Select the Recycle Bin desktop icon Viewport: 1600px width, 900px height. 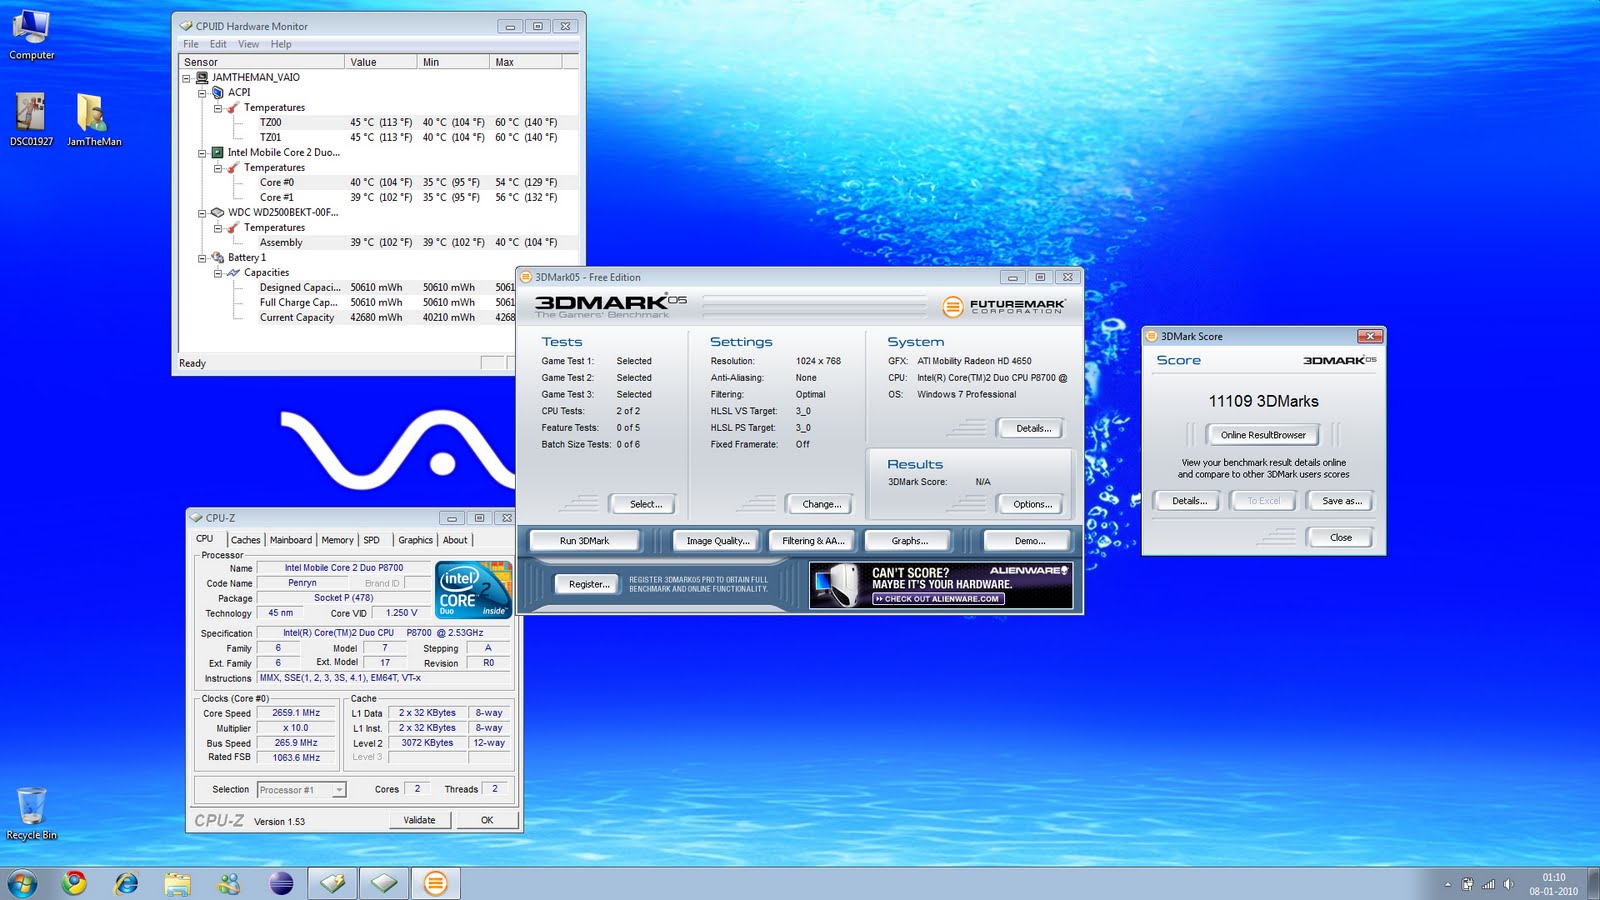click(x=31, y=813)
